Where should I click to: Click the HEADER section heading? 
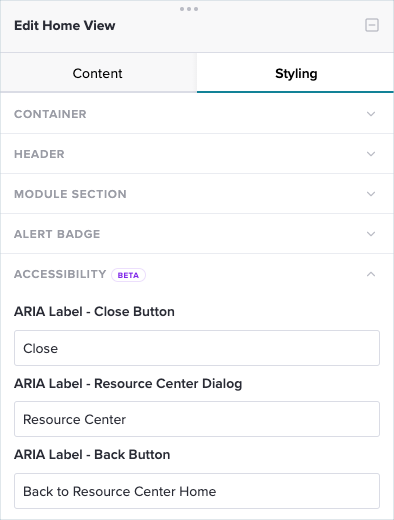point(39,154)
